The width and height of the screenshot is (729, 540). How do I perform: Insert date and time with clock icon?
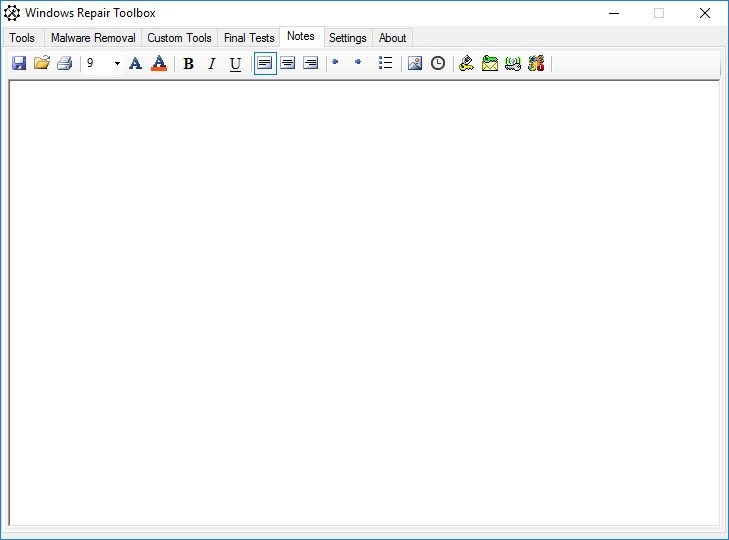[x=438, y=63]
